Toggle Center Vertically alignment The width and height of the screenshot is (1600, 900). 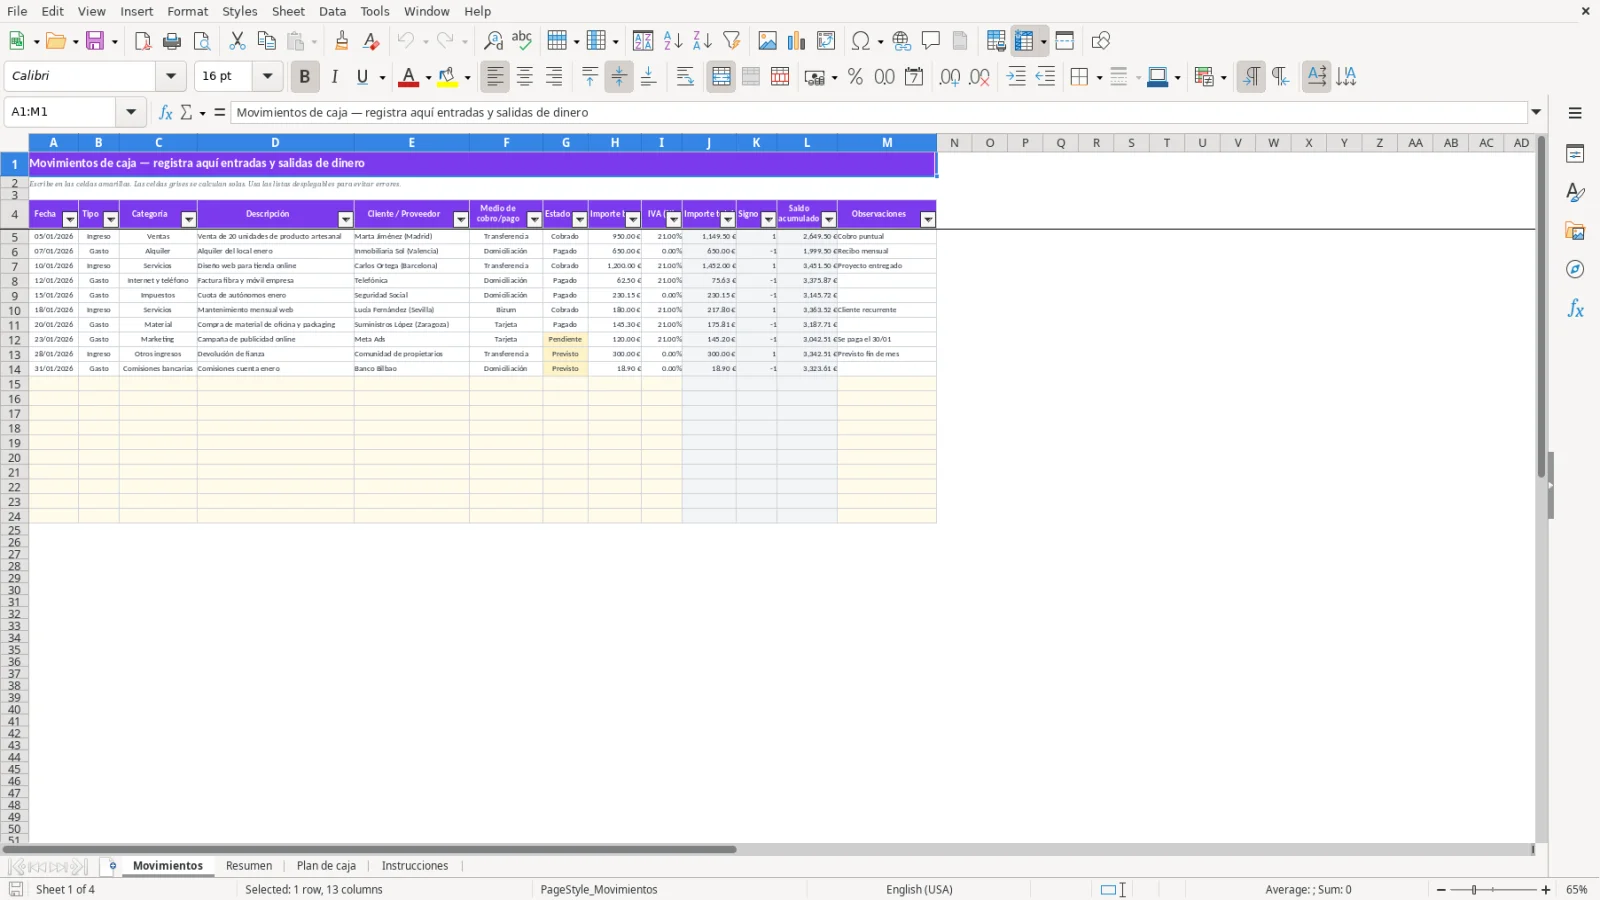(619, 76)
